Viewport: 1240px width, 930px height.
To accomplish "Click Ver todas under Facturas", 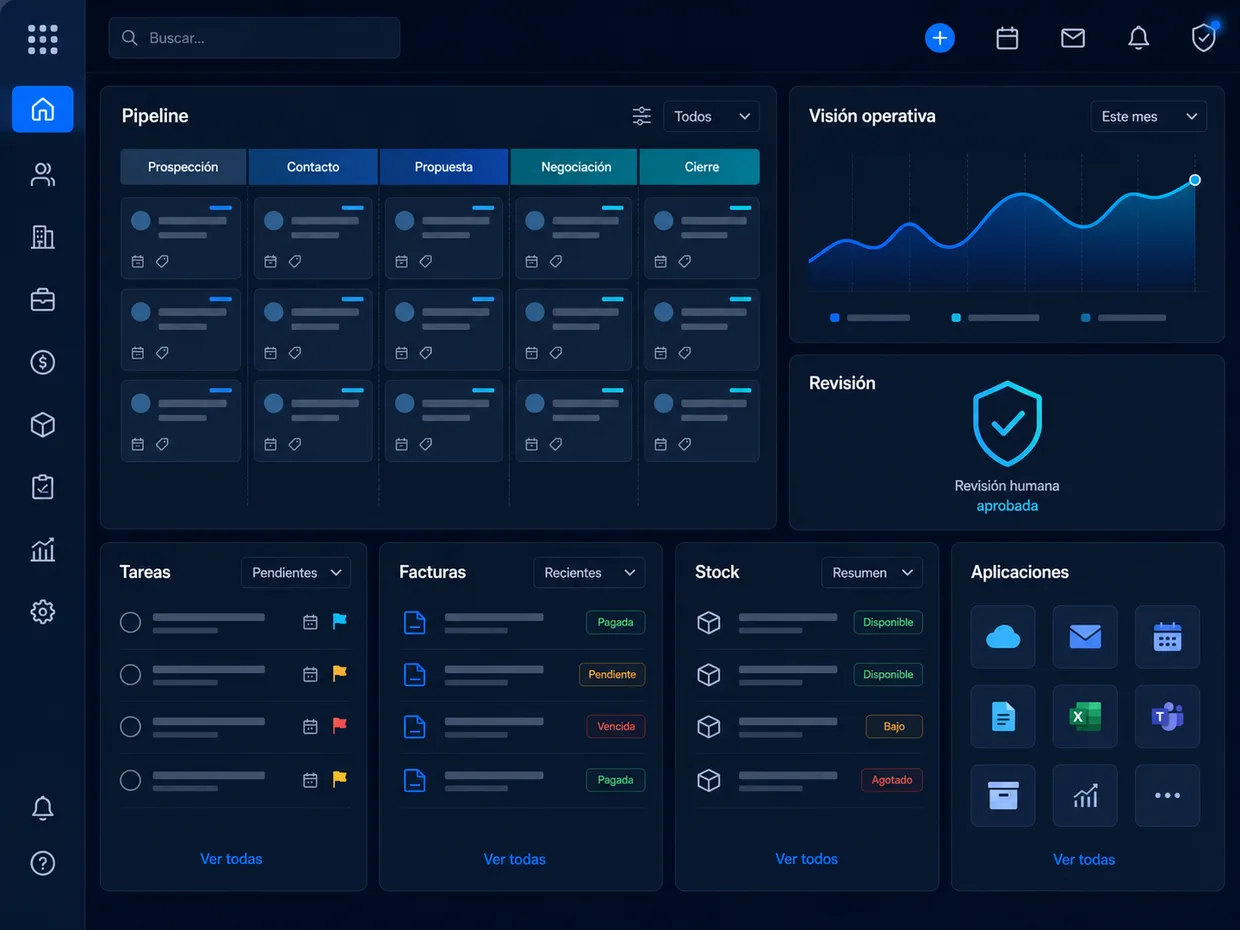I will (515, 859).
